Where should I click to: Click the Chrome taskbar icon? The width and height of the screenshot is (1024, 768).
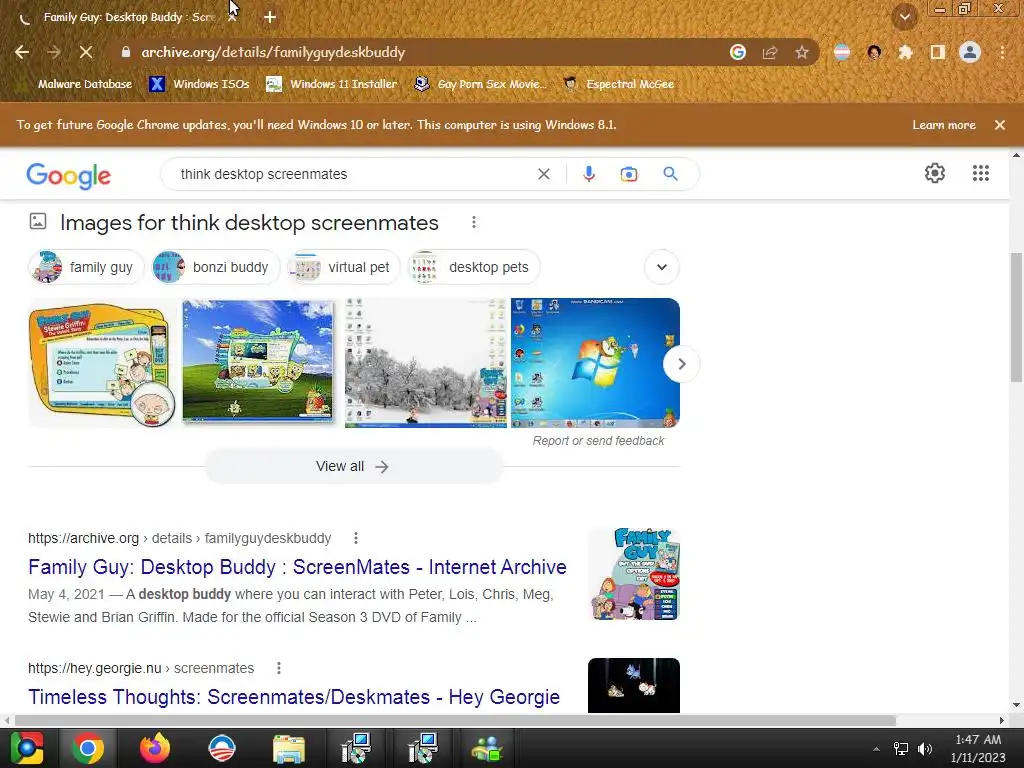pos(88,748)
